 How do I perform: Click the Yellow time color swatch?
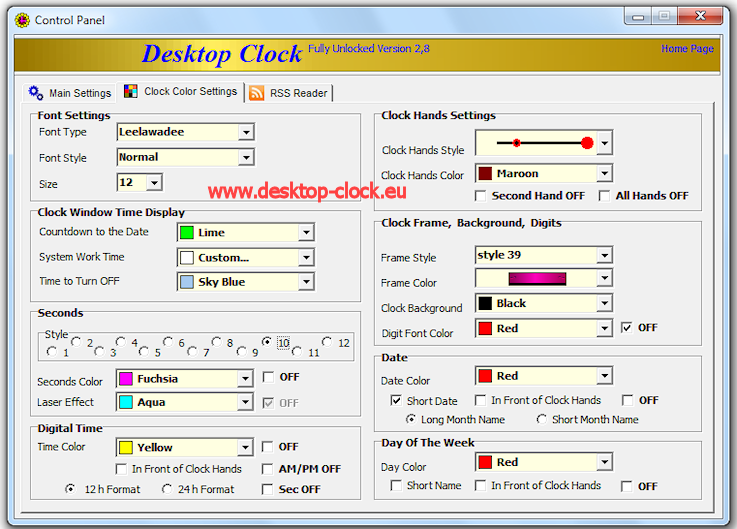pyautogui.click(x=125, y=447)
